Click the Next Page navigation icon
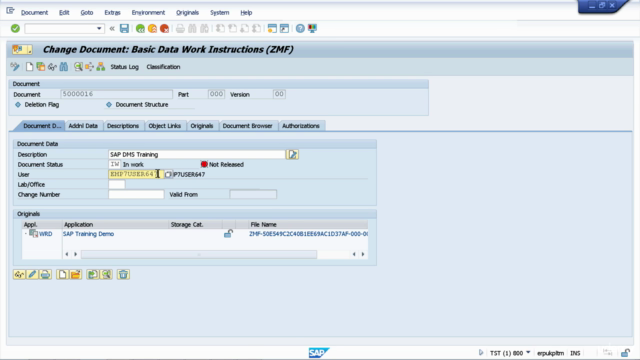The width and height of the screenshot is (640, 360). [x=244, y=28]
